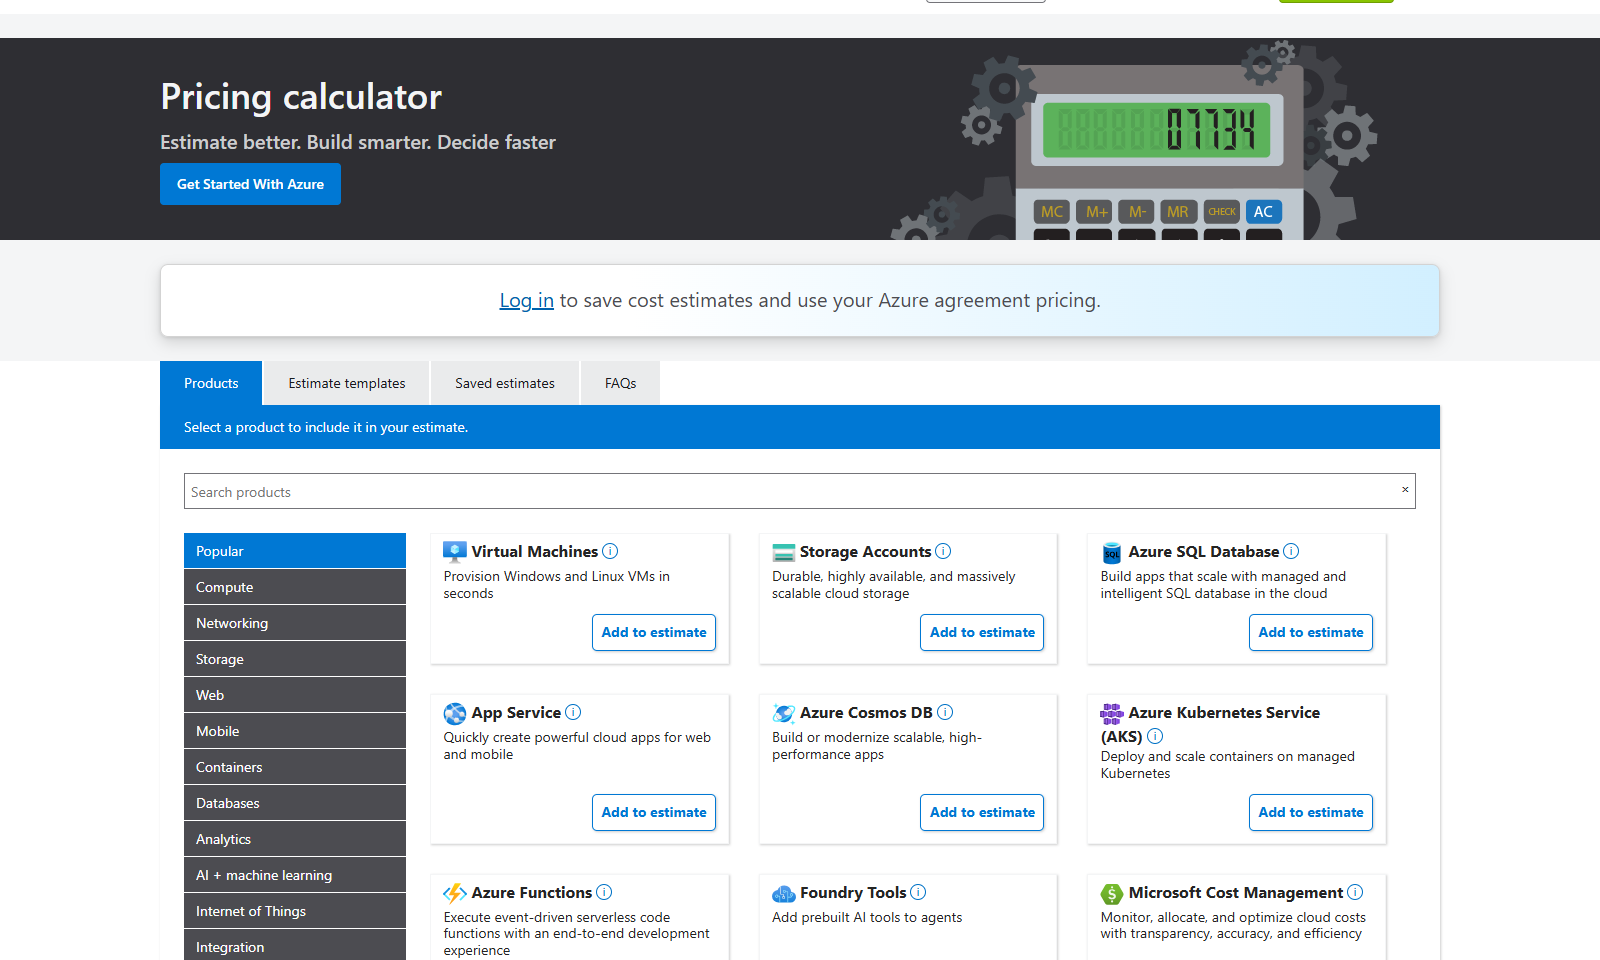This screenshot has width=1600, height=960.
Task: Open the AKS info icon
Action: click(x=1155, y=736)
